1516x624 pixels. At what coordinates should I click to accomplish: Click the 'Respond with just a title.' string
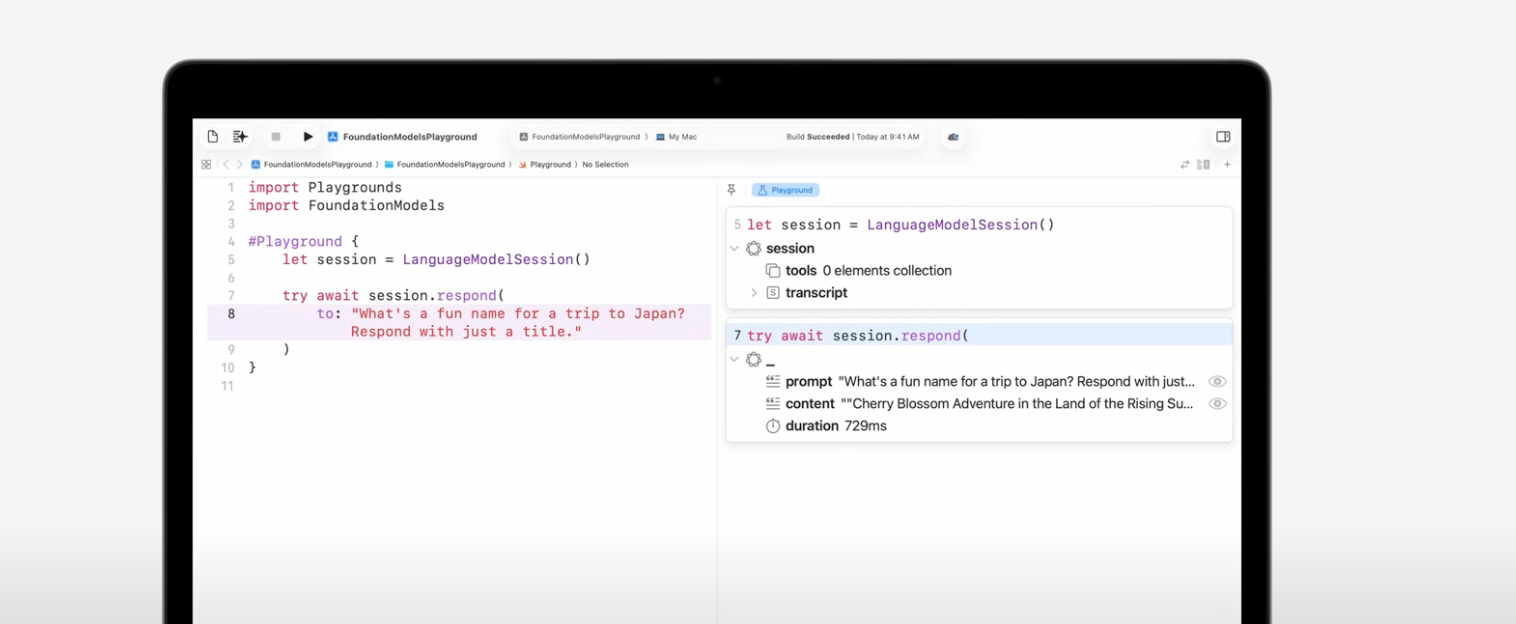pos(466,332)
